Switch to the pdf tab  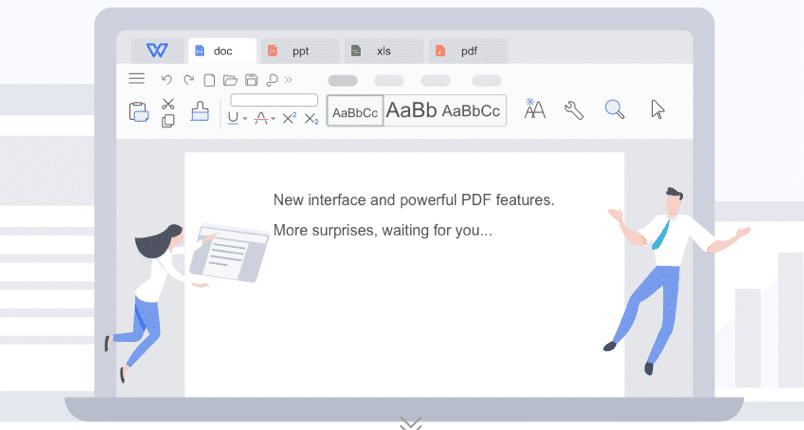[x=468, y=51]
